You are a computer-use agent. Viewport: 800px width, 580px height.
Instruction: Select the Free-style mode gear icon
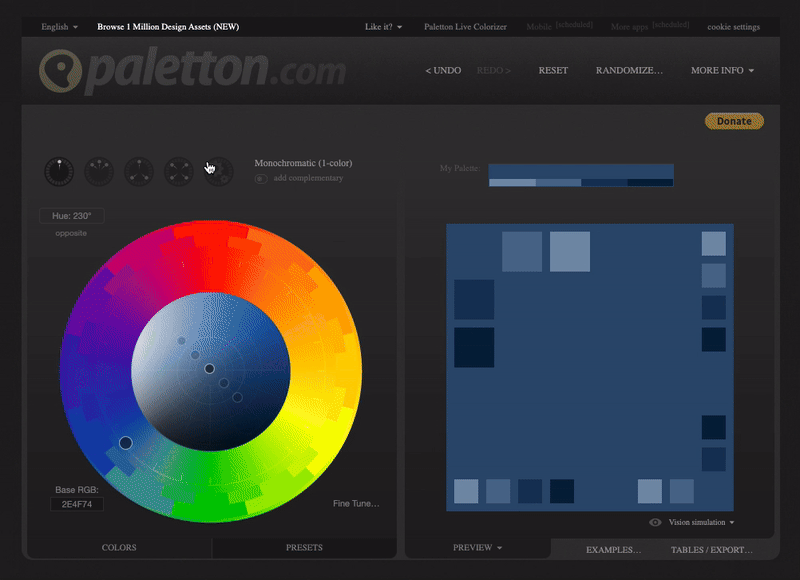[x=218, y=171]
